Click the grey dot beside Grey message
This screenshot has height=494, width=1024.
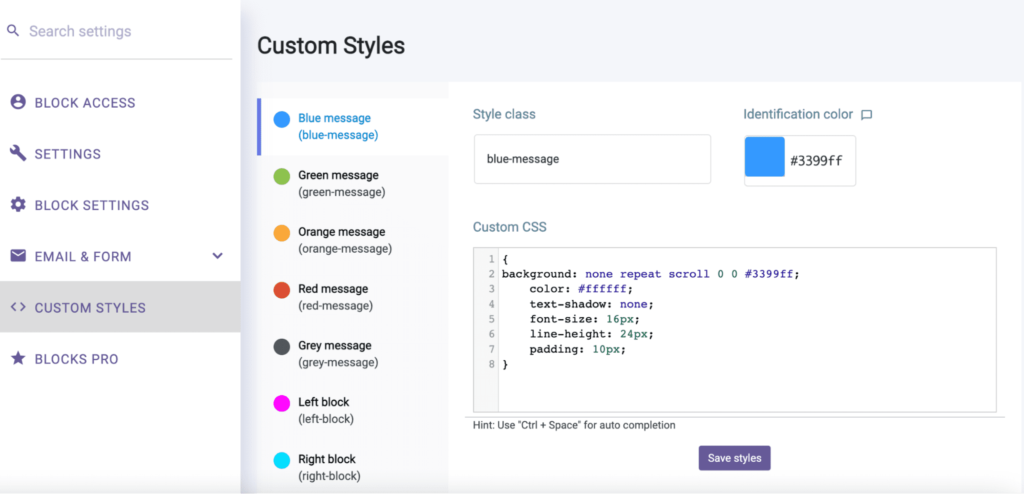tap(281, 347)
